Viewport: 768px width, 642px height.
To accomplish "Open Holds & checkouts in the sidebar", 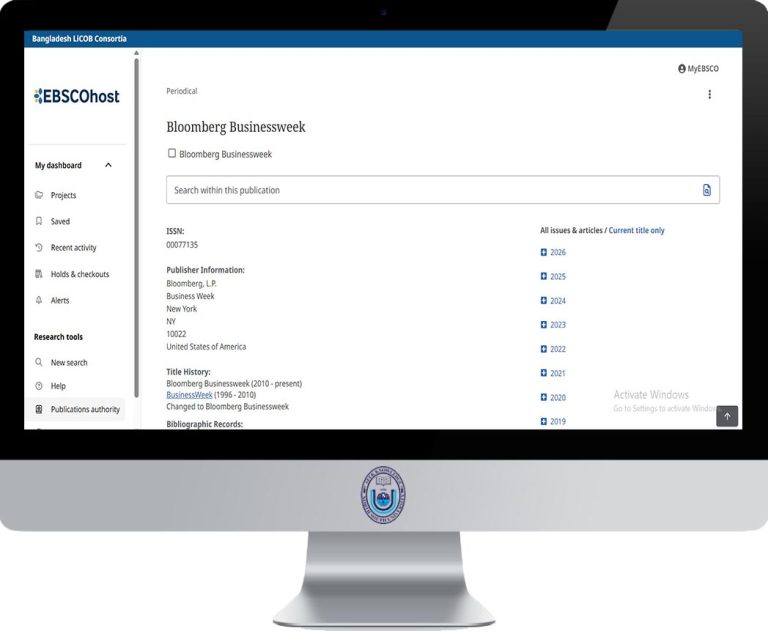I will [x=80, y=274].
